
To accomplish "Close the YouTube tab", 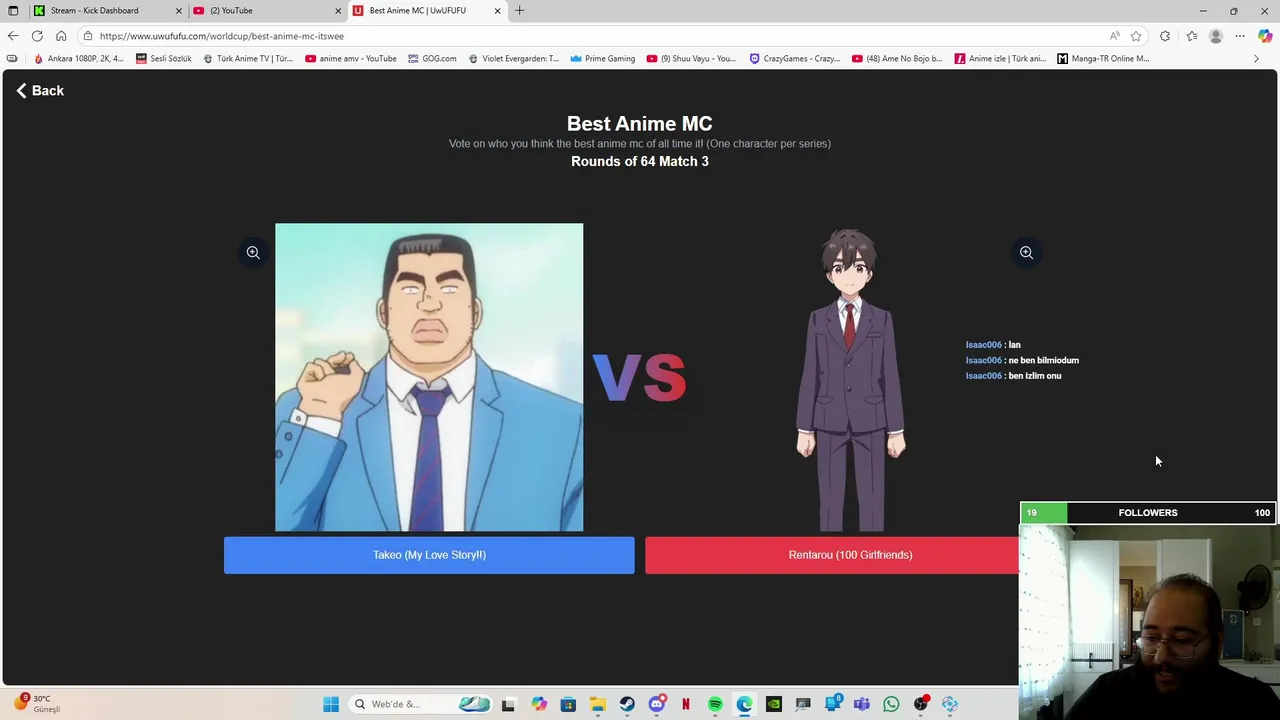I will point(338,11).
